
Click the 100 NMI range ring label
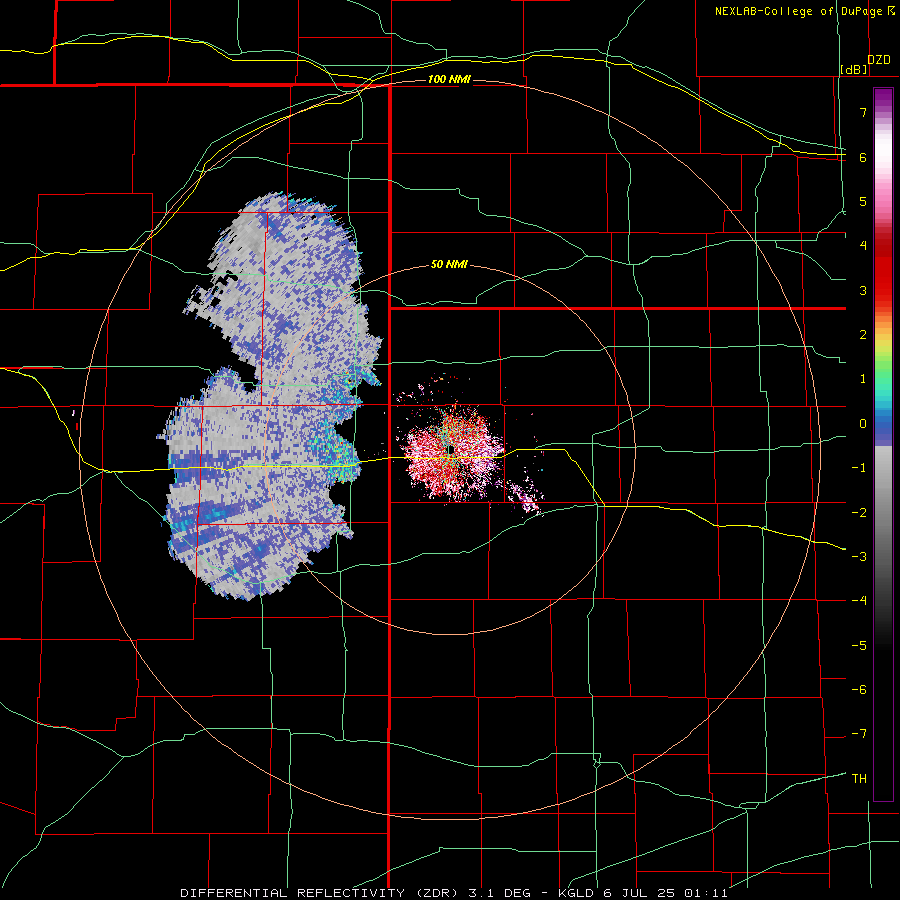[449, 79]
